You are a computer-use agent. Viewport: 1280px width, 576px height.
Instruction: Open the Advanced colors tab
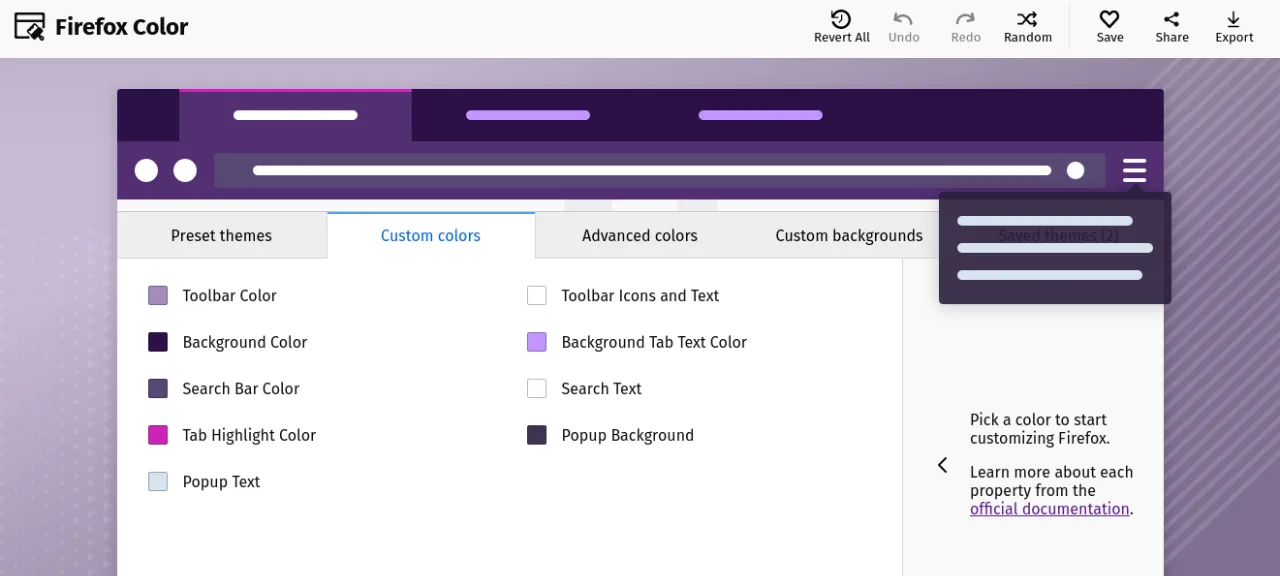click(x=640, y=236)
